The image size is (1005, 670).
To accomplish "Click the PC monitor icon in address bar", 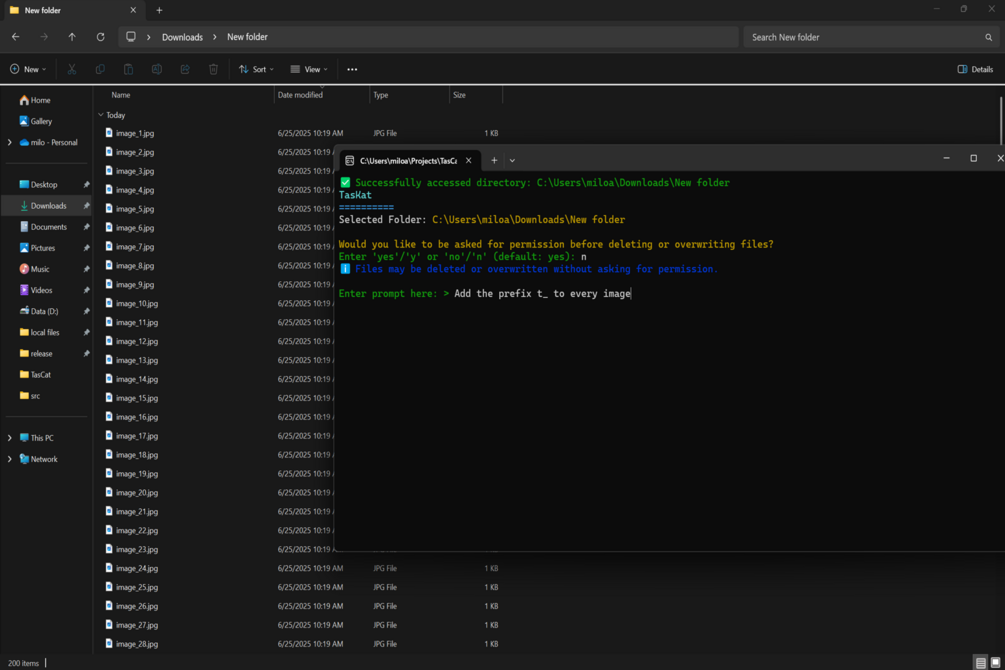I will tap(131, 37).
